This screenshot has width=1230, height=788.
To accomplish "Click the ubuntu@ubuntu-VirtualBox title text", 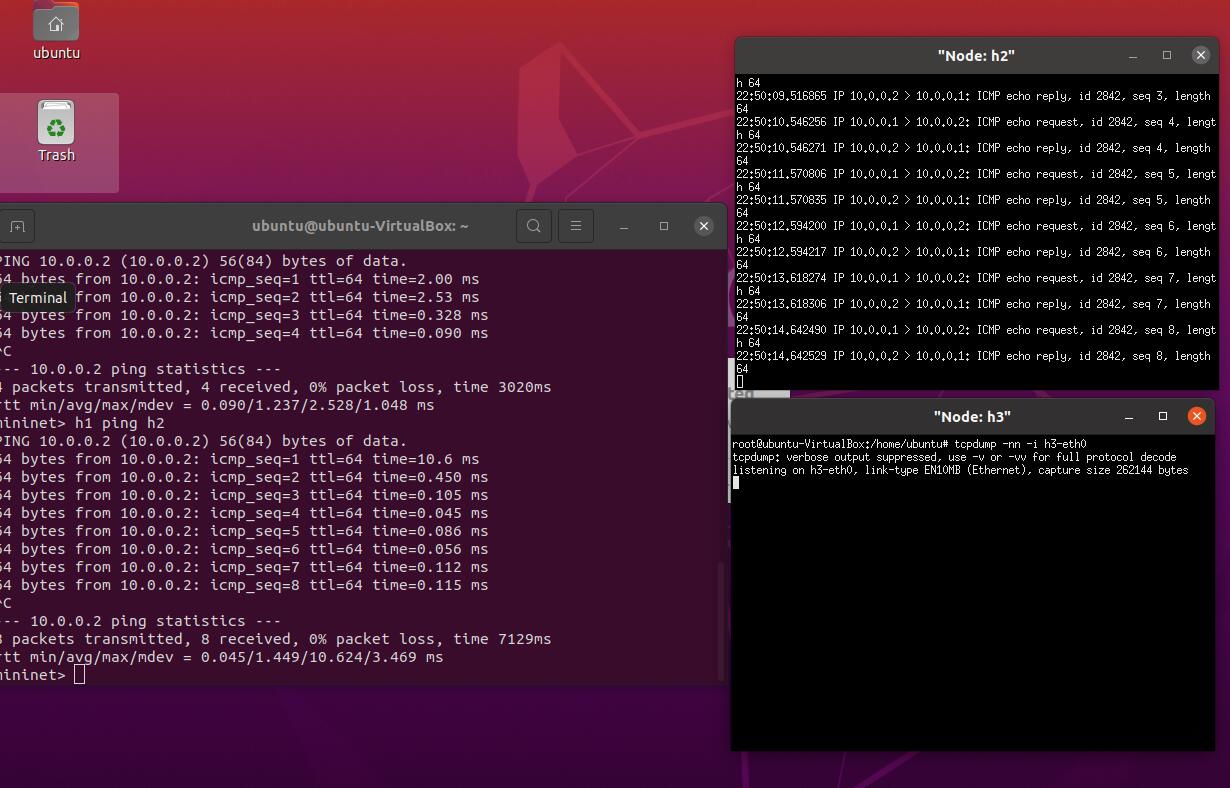I will click(360, 226).
